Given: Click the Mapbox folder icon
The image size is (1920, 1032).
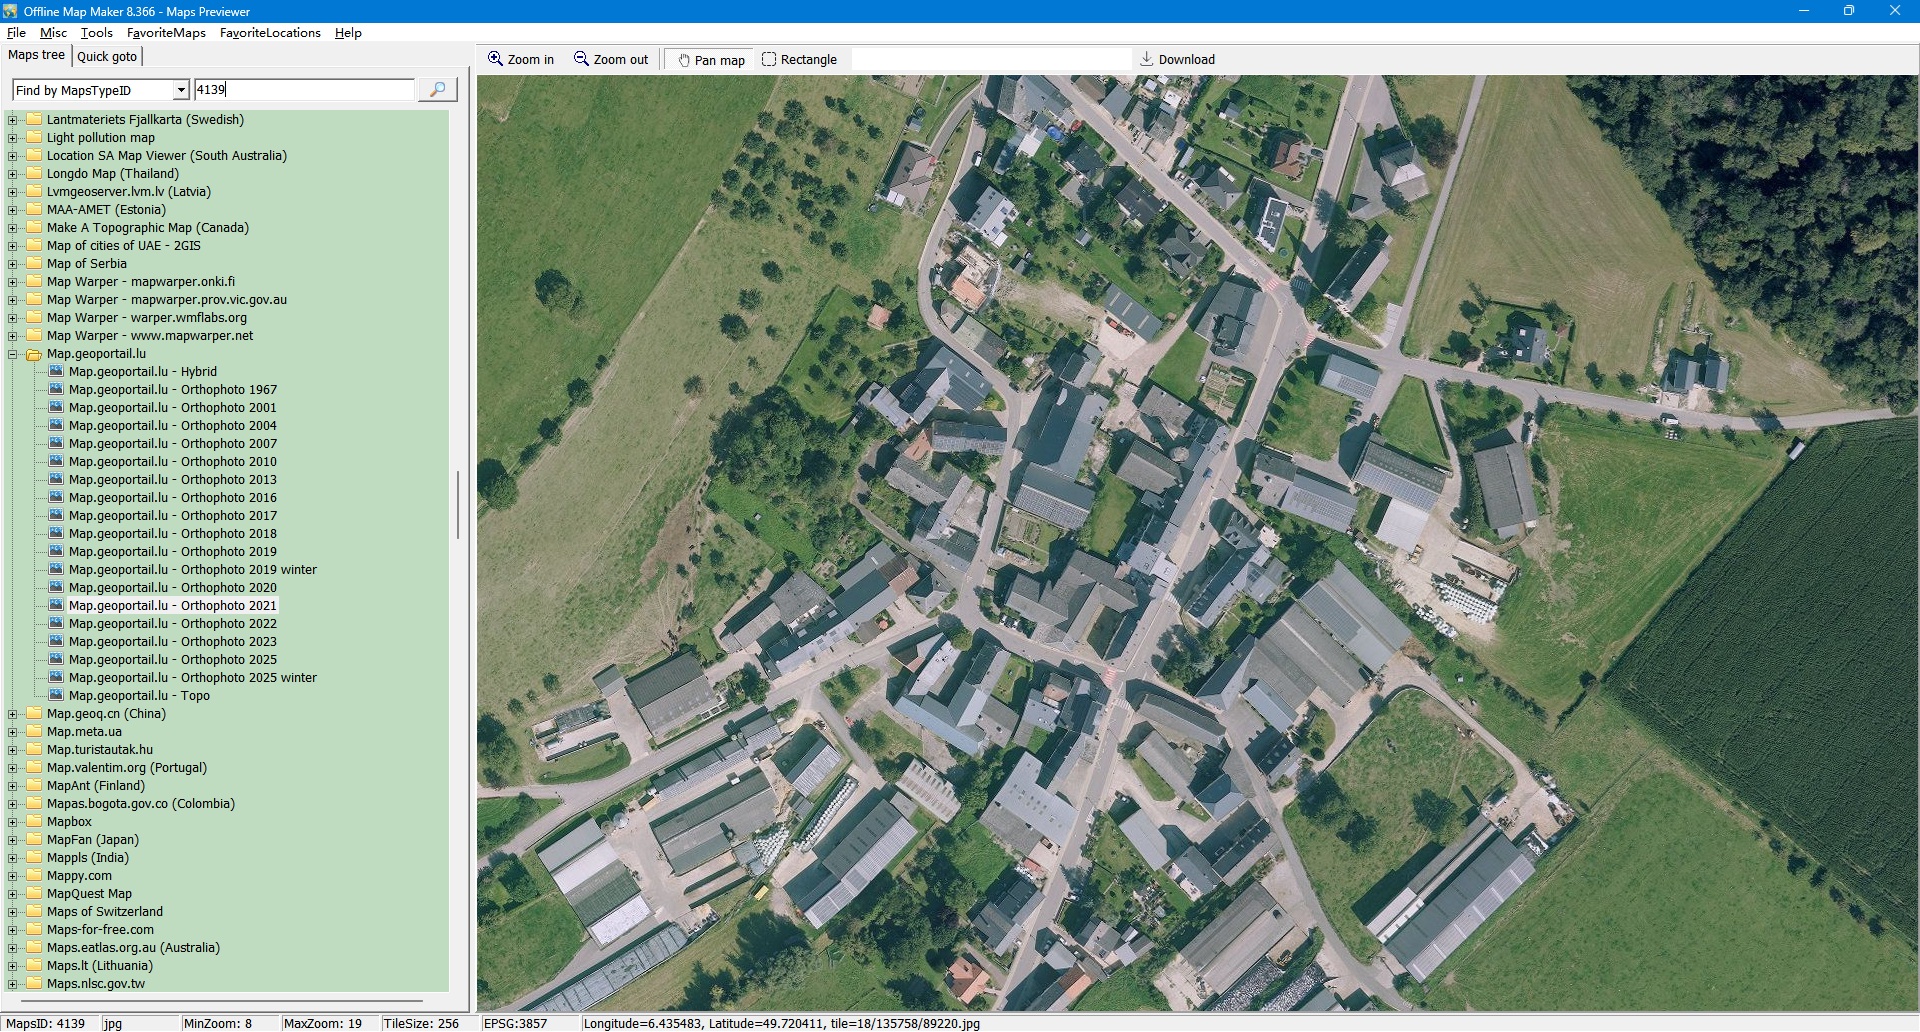Looking at the screenshot, I should pyautogui.click(x=34, y=821).
